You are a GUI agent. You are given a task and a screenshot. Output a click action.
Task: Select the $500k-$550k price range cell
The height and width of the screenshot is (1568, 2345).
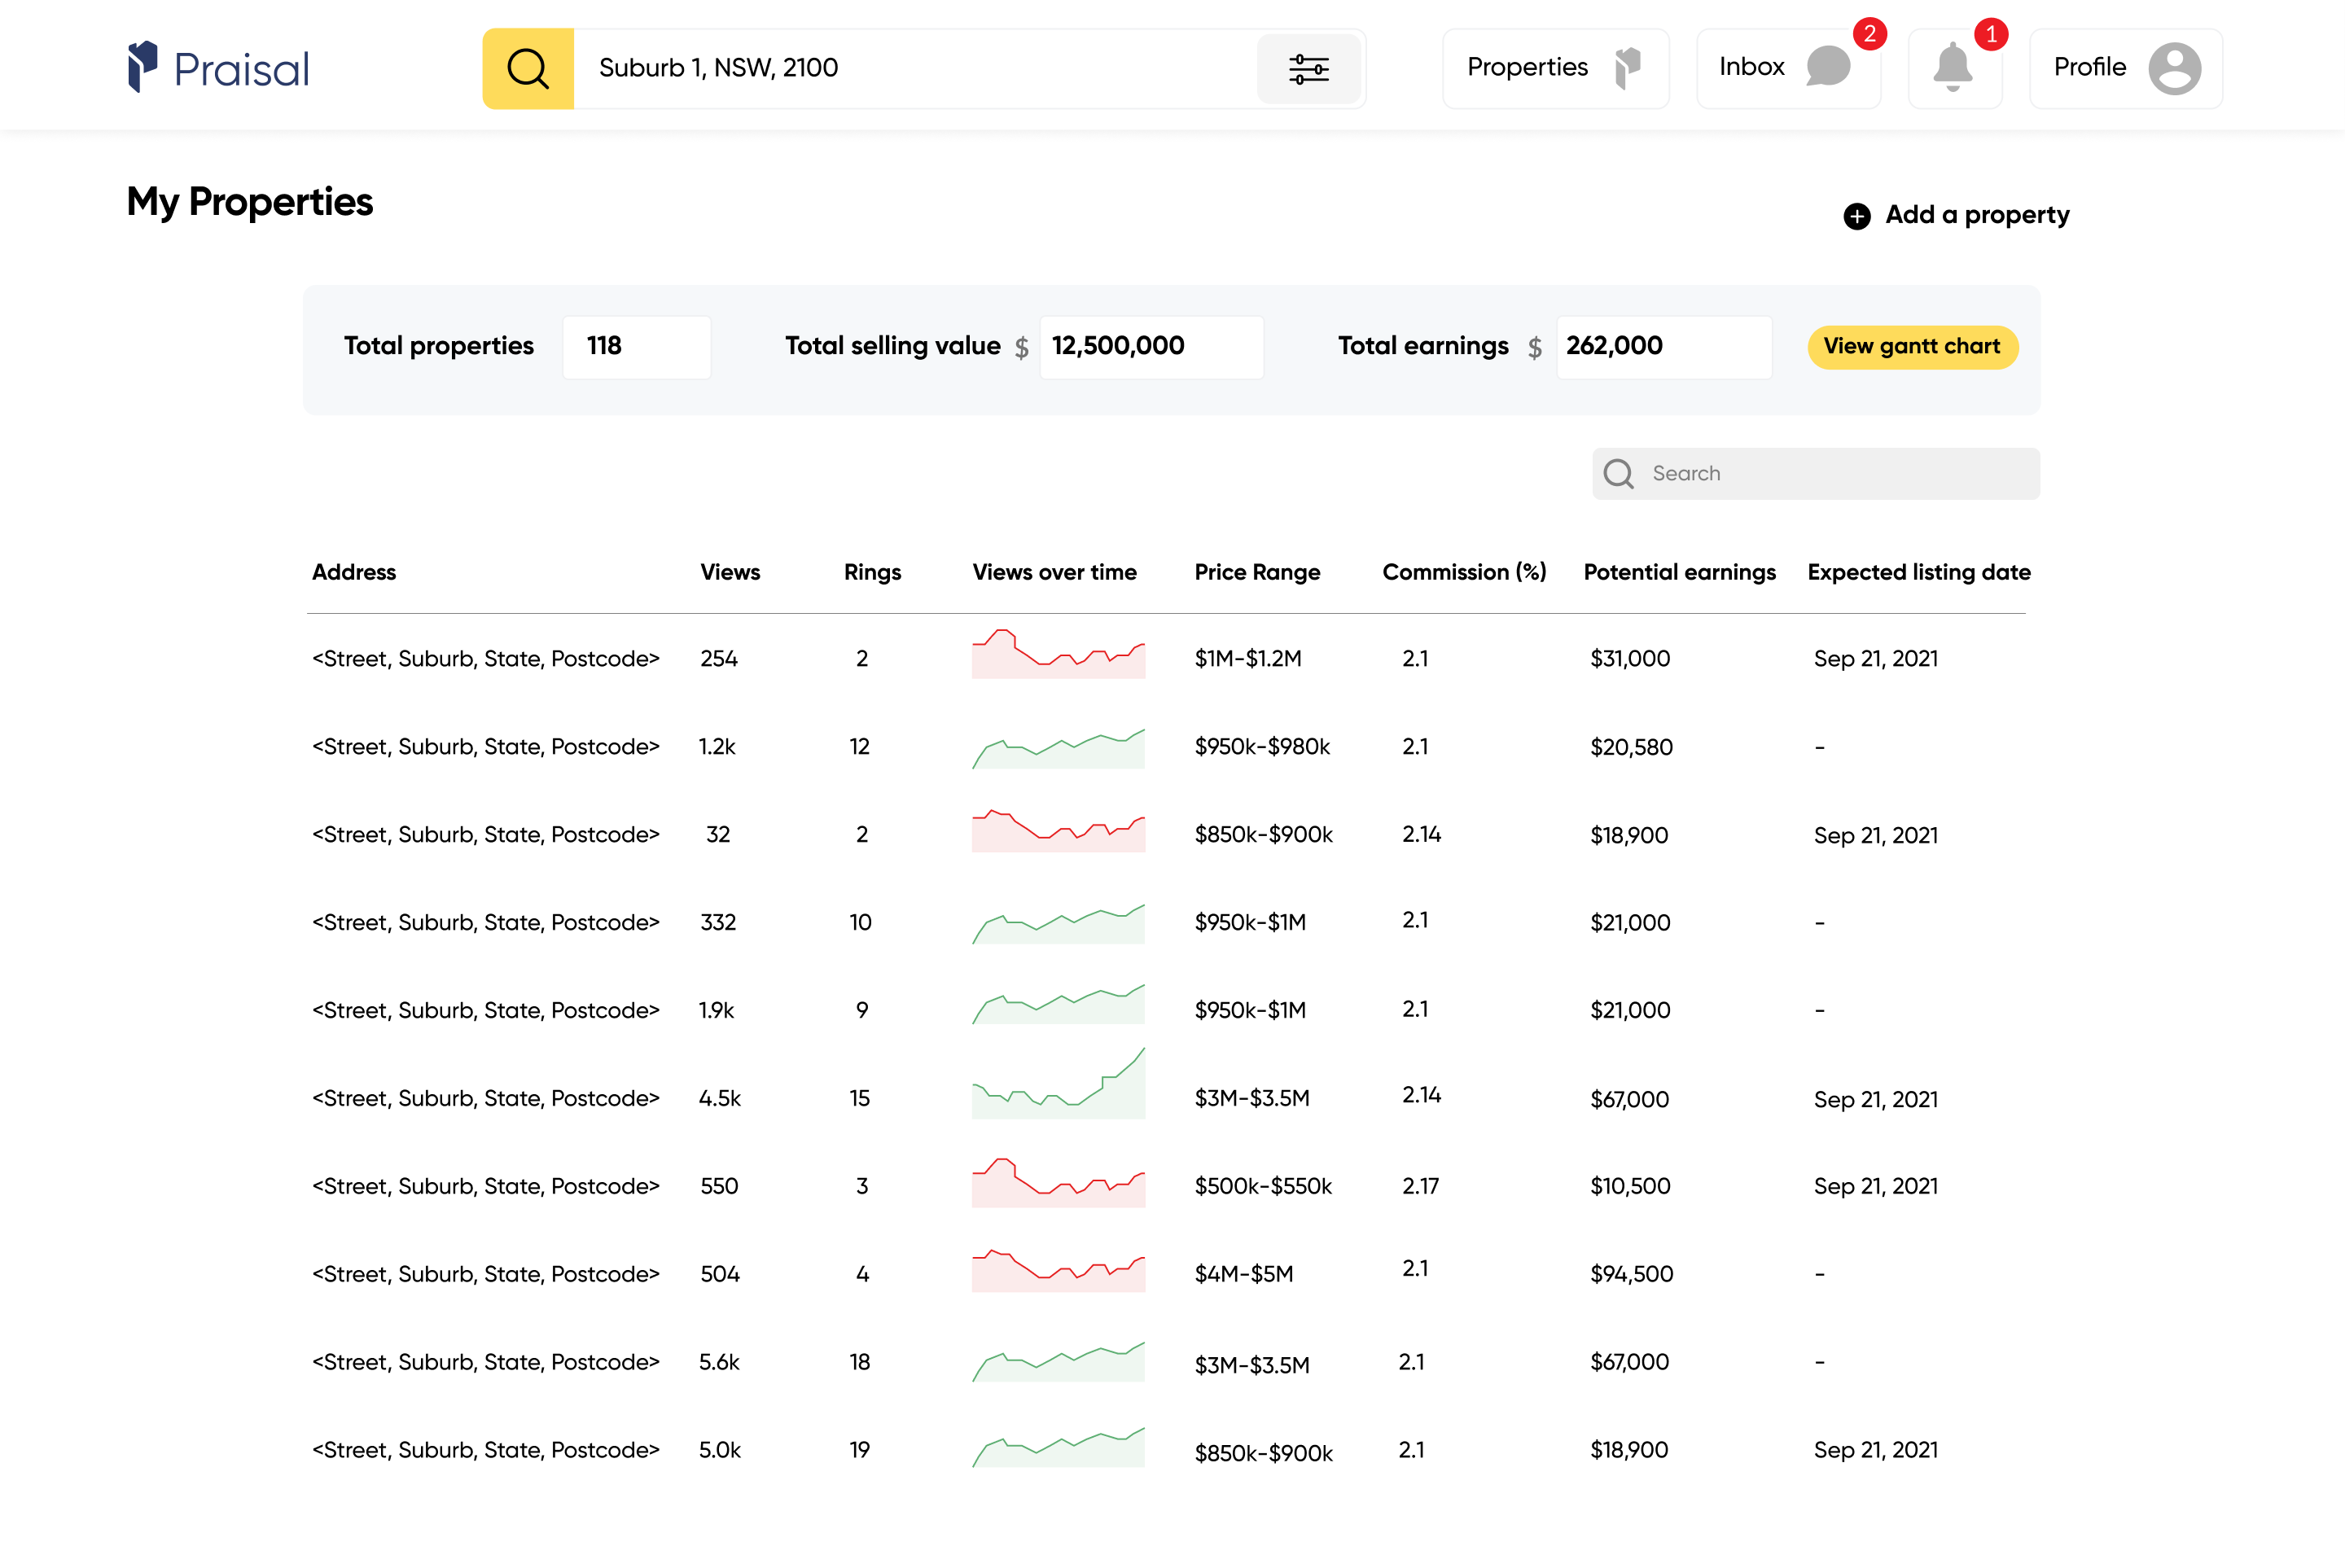[1263, 1186]
